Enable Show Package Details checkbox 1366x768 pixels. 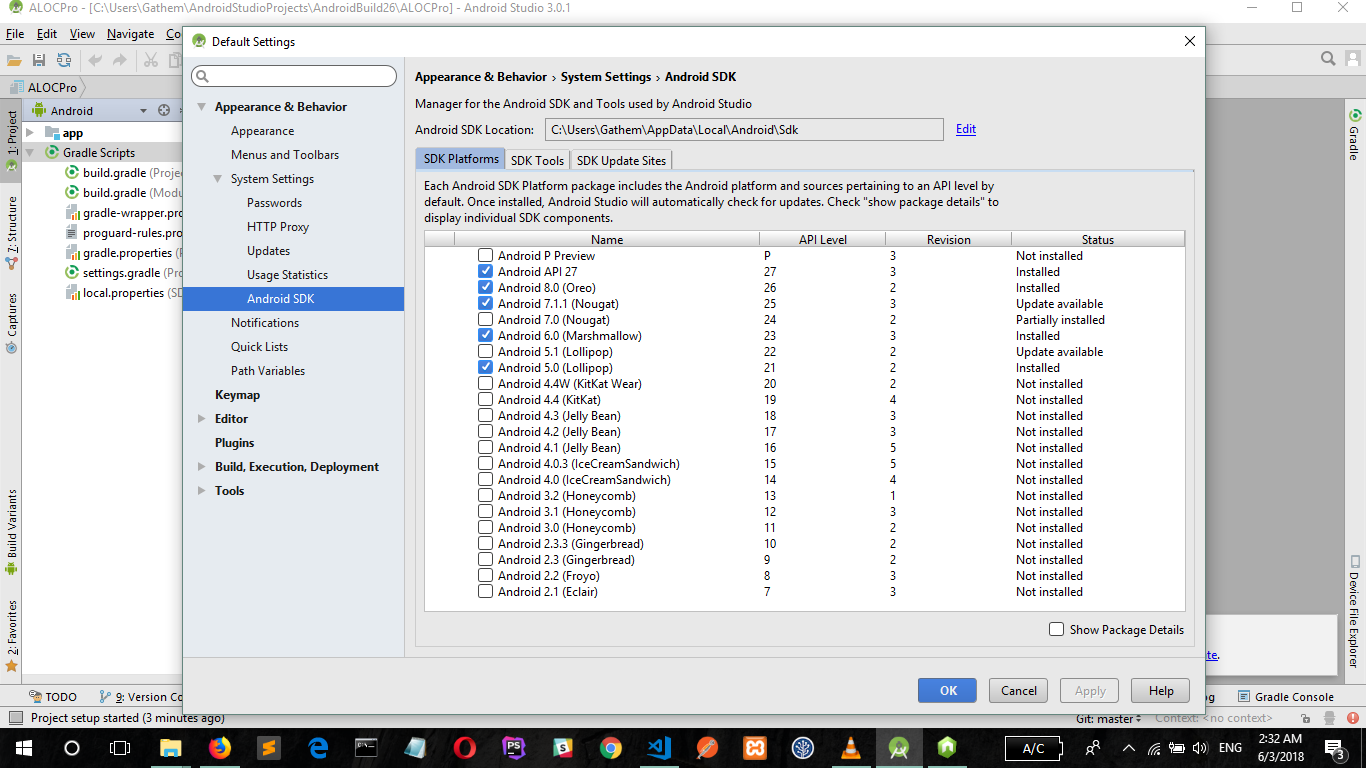(1056, 629)
